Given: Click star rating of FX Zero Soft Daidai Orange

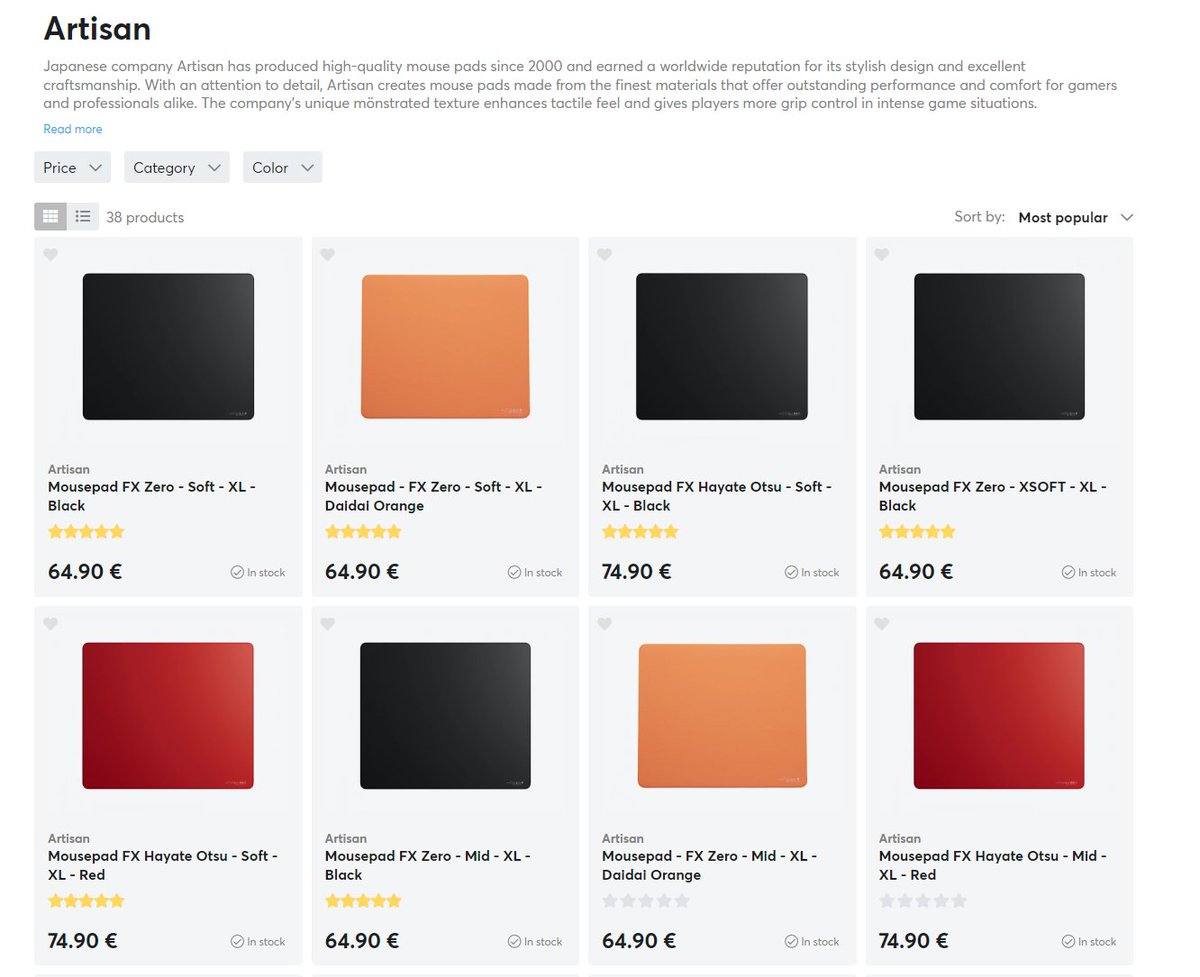Looking at the screenshot, I should [x=363, y=532].
